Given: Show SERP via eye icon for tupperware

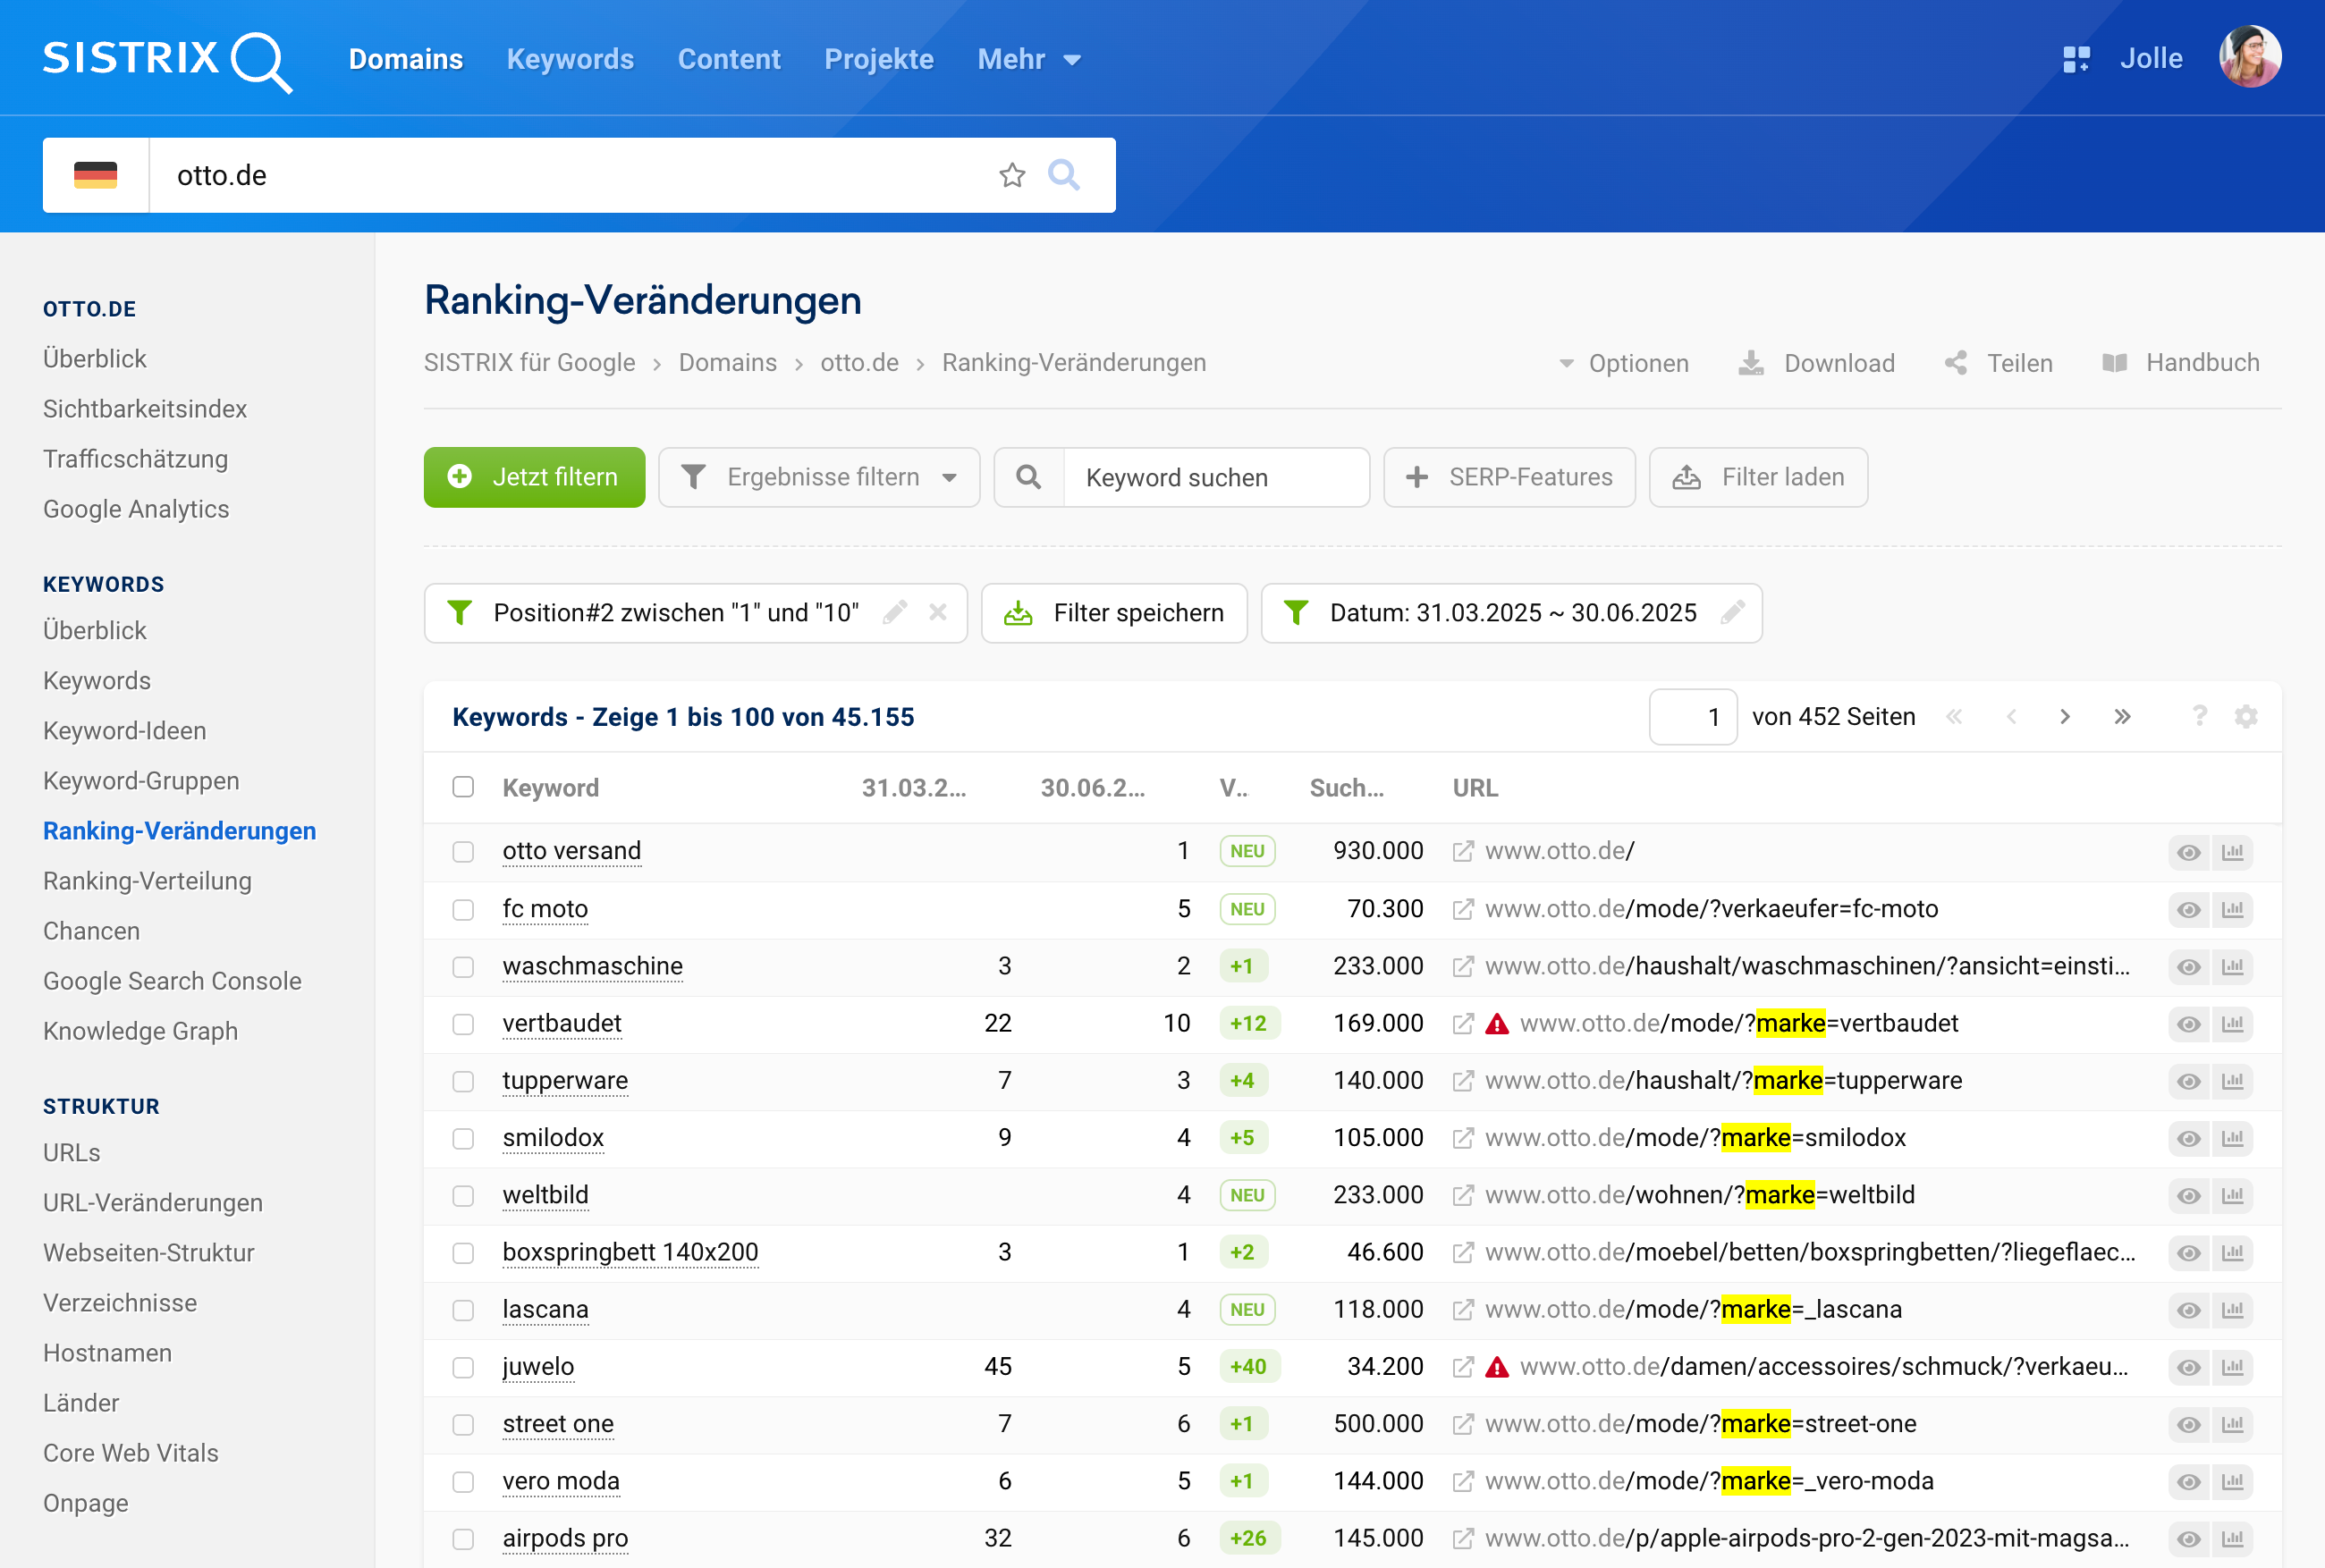Looking at the screenshot, I should 2188,1081.
